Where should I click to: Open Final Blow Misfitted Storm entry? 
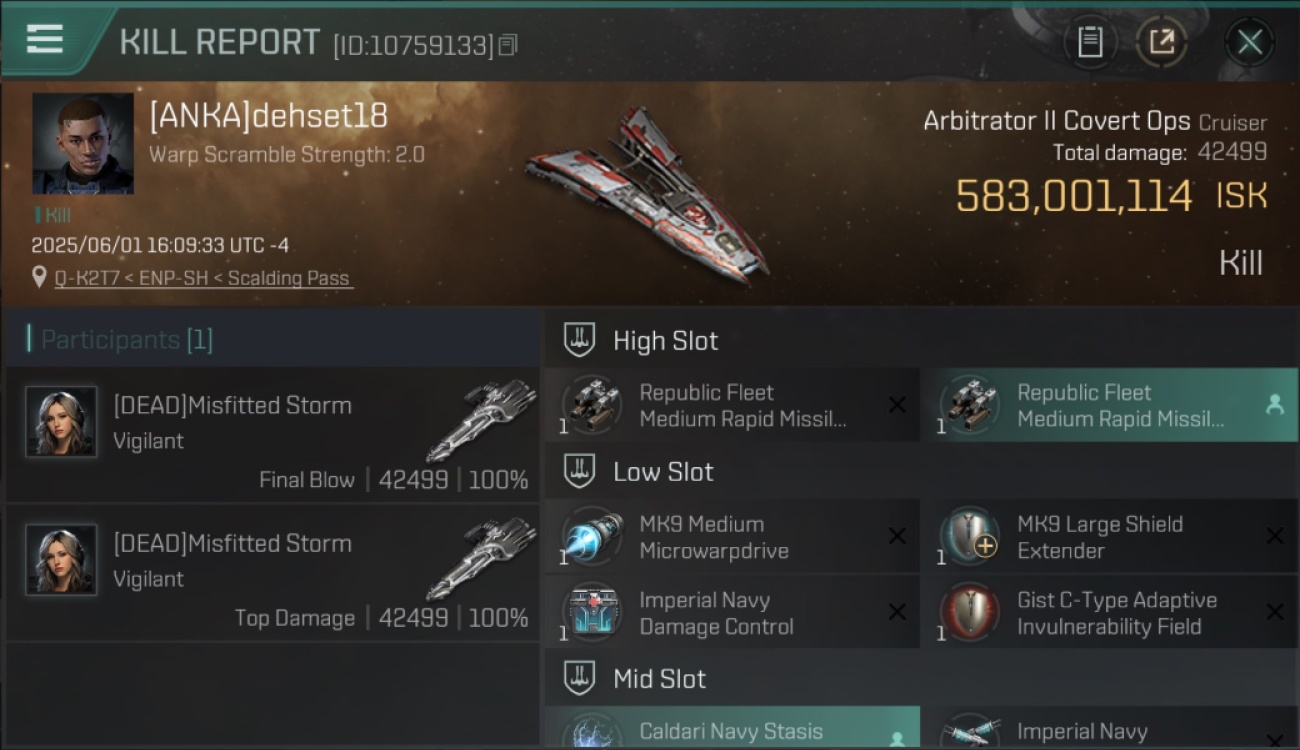(x=272, y=434)
